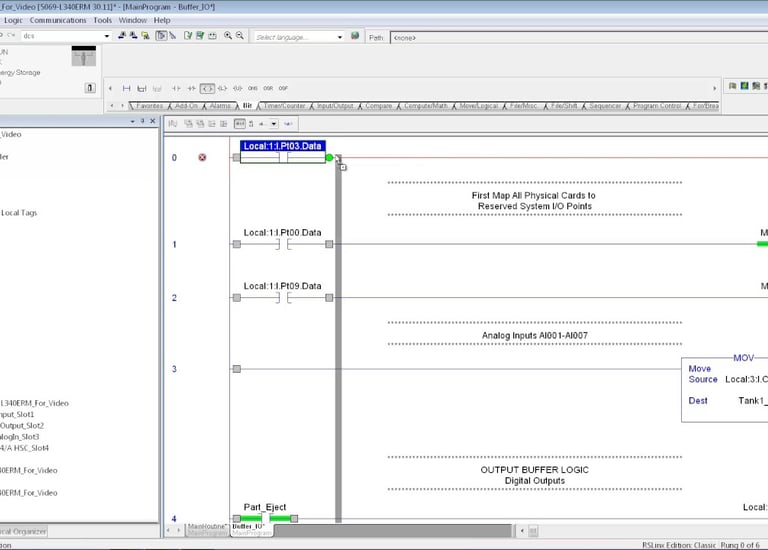Switch to the Compute/Math instruction tab
The height and width of the screenshot is (550, 768).
click(425, 106)
